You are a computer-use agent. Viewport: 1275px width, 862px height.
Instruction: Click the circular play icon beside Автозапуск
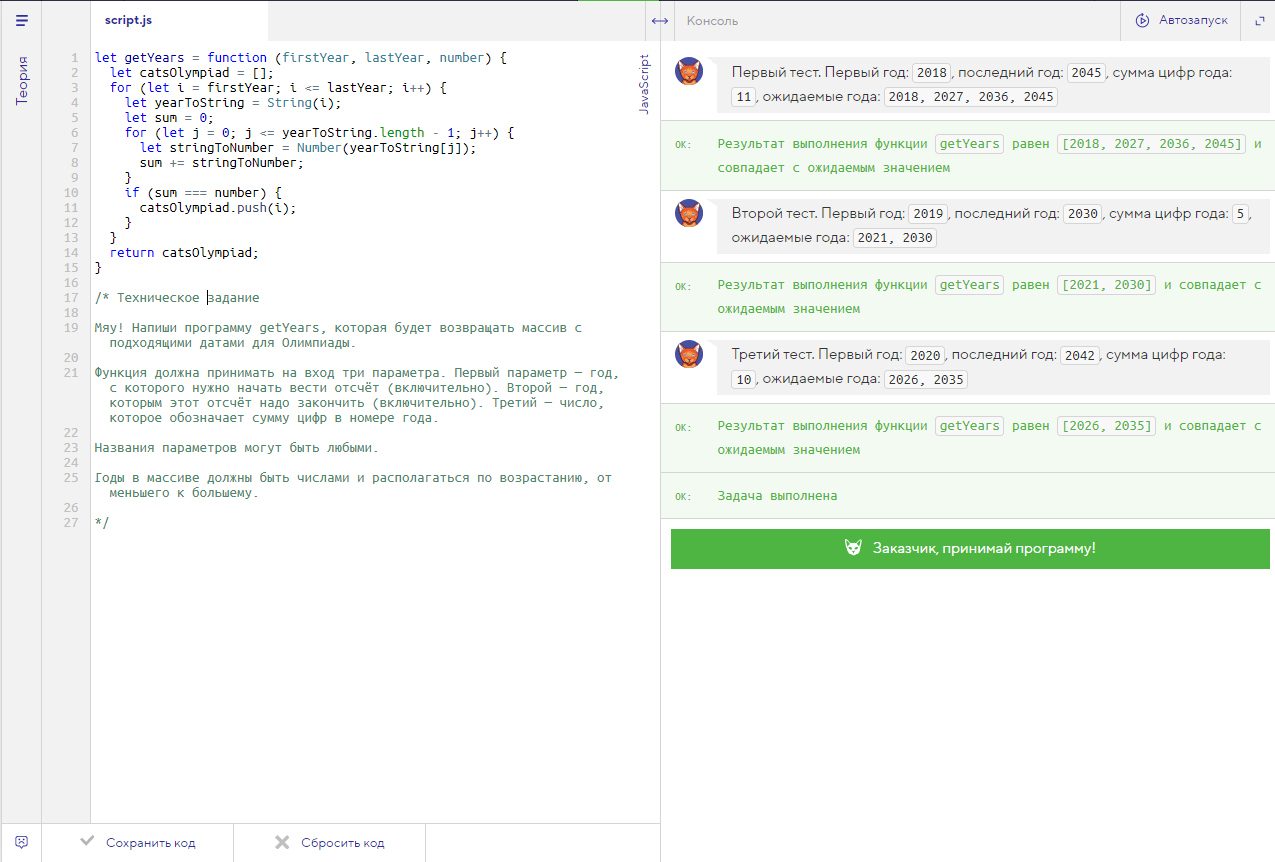(x=1142, y=21)
